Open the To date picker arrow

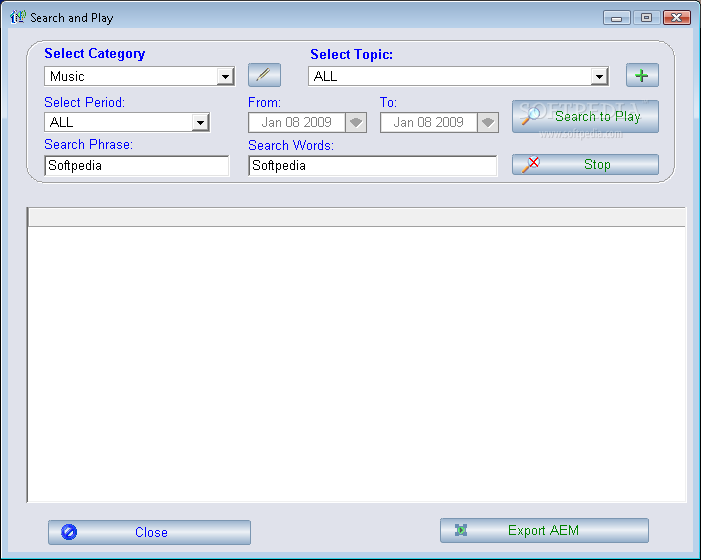[488, 122]
